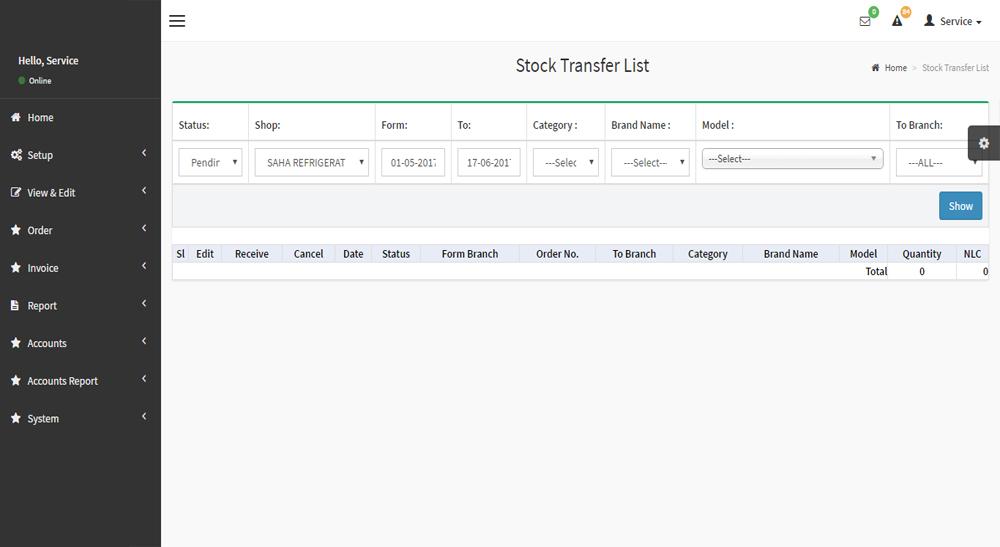Expand the Invoice sidebar menu
1000x547 pixels.
(80, 268)
